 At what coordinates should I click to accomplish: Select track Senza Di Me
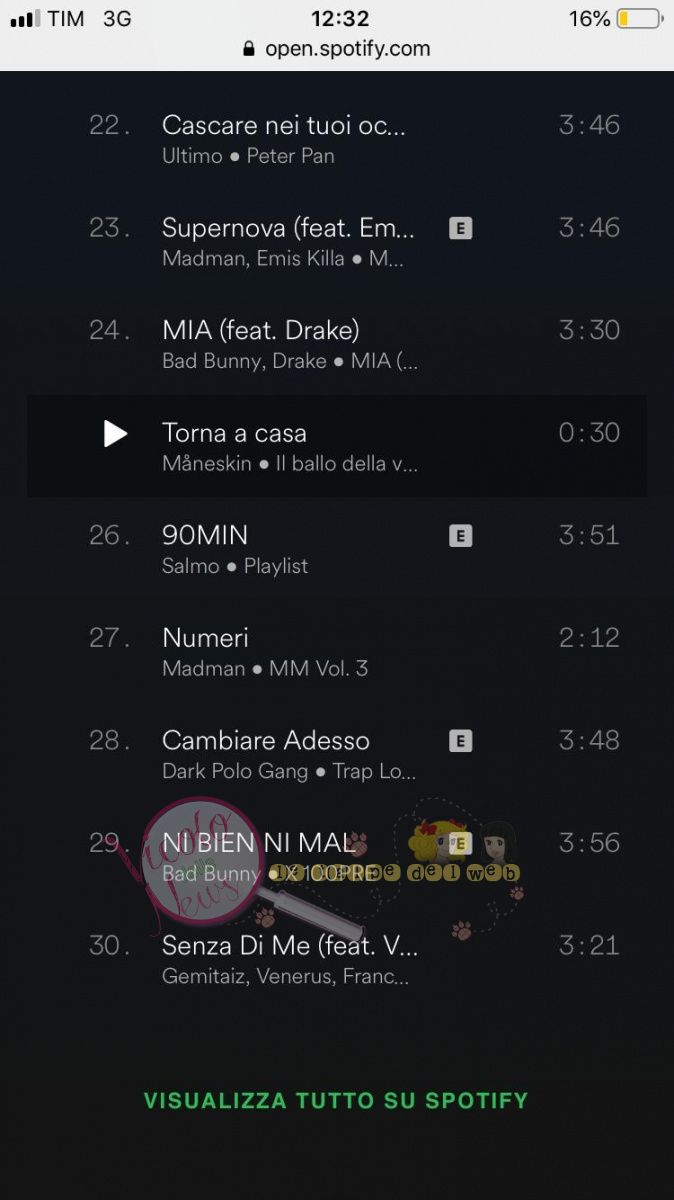[x=337, y=960]
